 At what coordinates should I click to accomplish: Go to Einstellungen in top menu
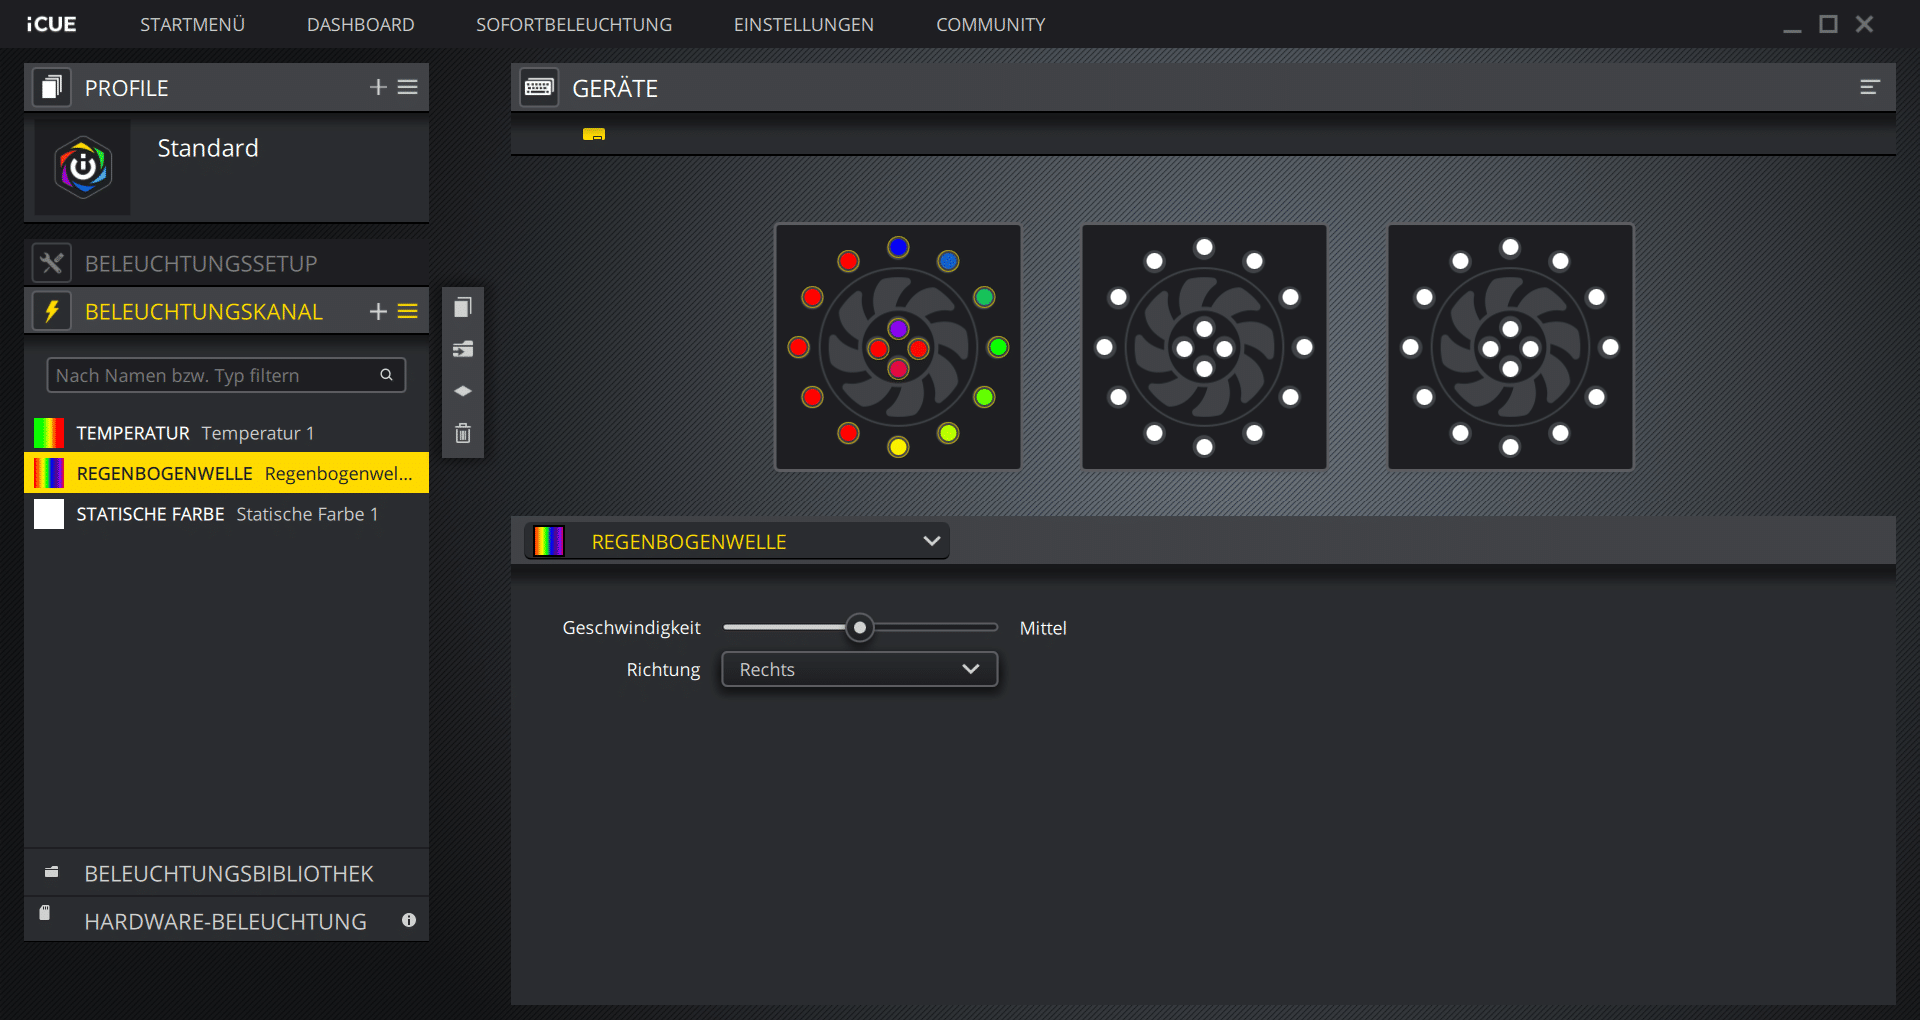pos(803,25)
